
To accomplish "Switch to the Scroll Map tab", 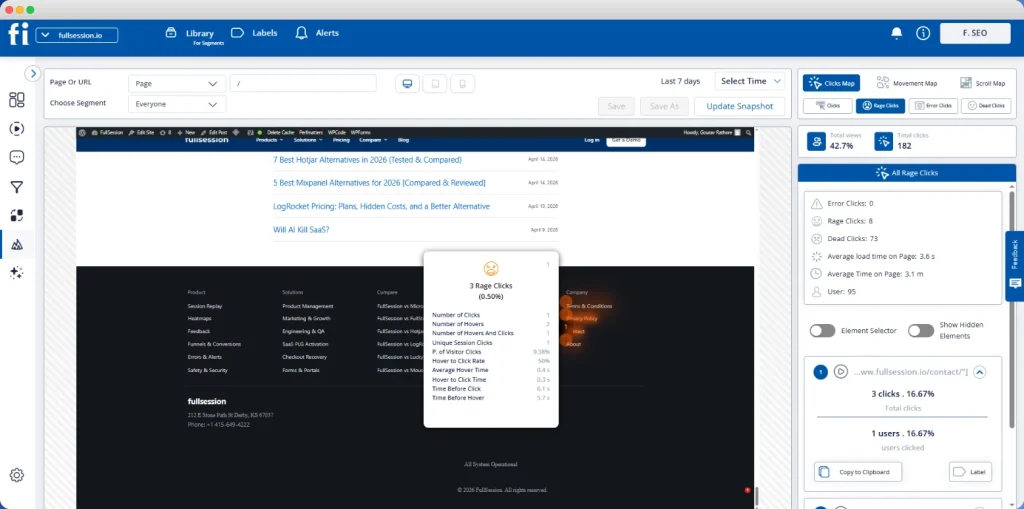I will (x=982, y=83).
